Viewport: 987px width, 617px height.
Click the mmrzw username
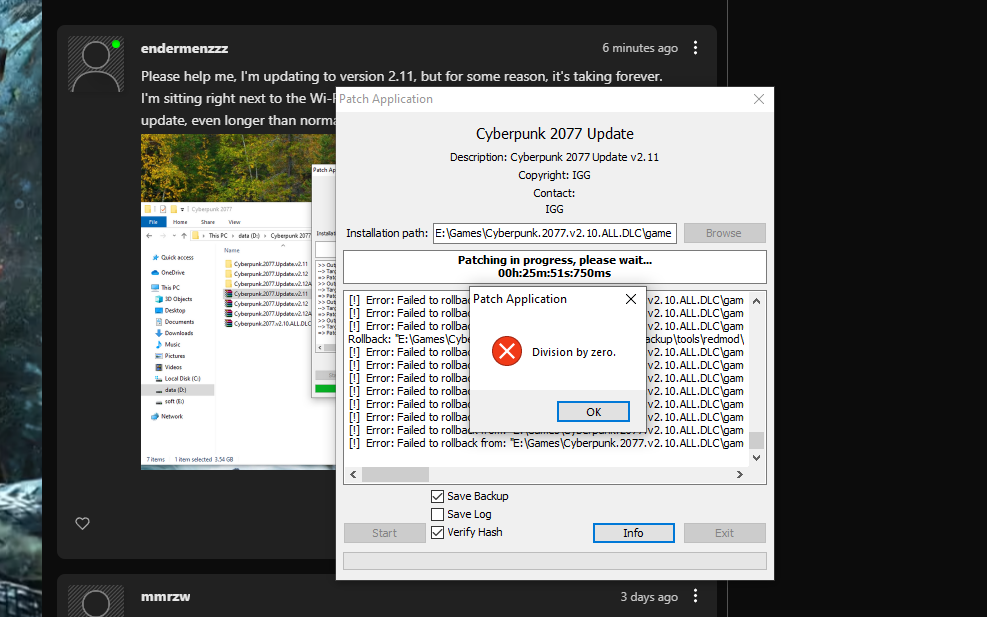coord(166,597)
